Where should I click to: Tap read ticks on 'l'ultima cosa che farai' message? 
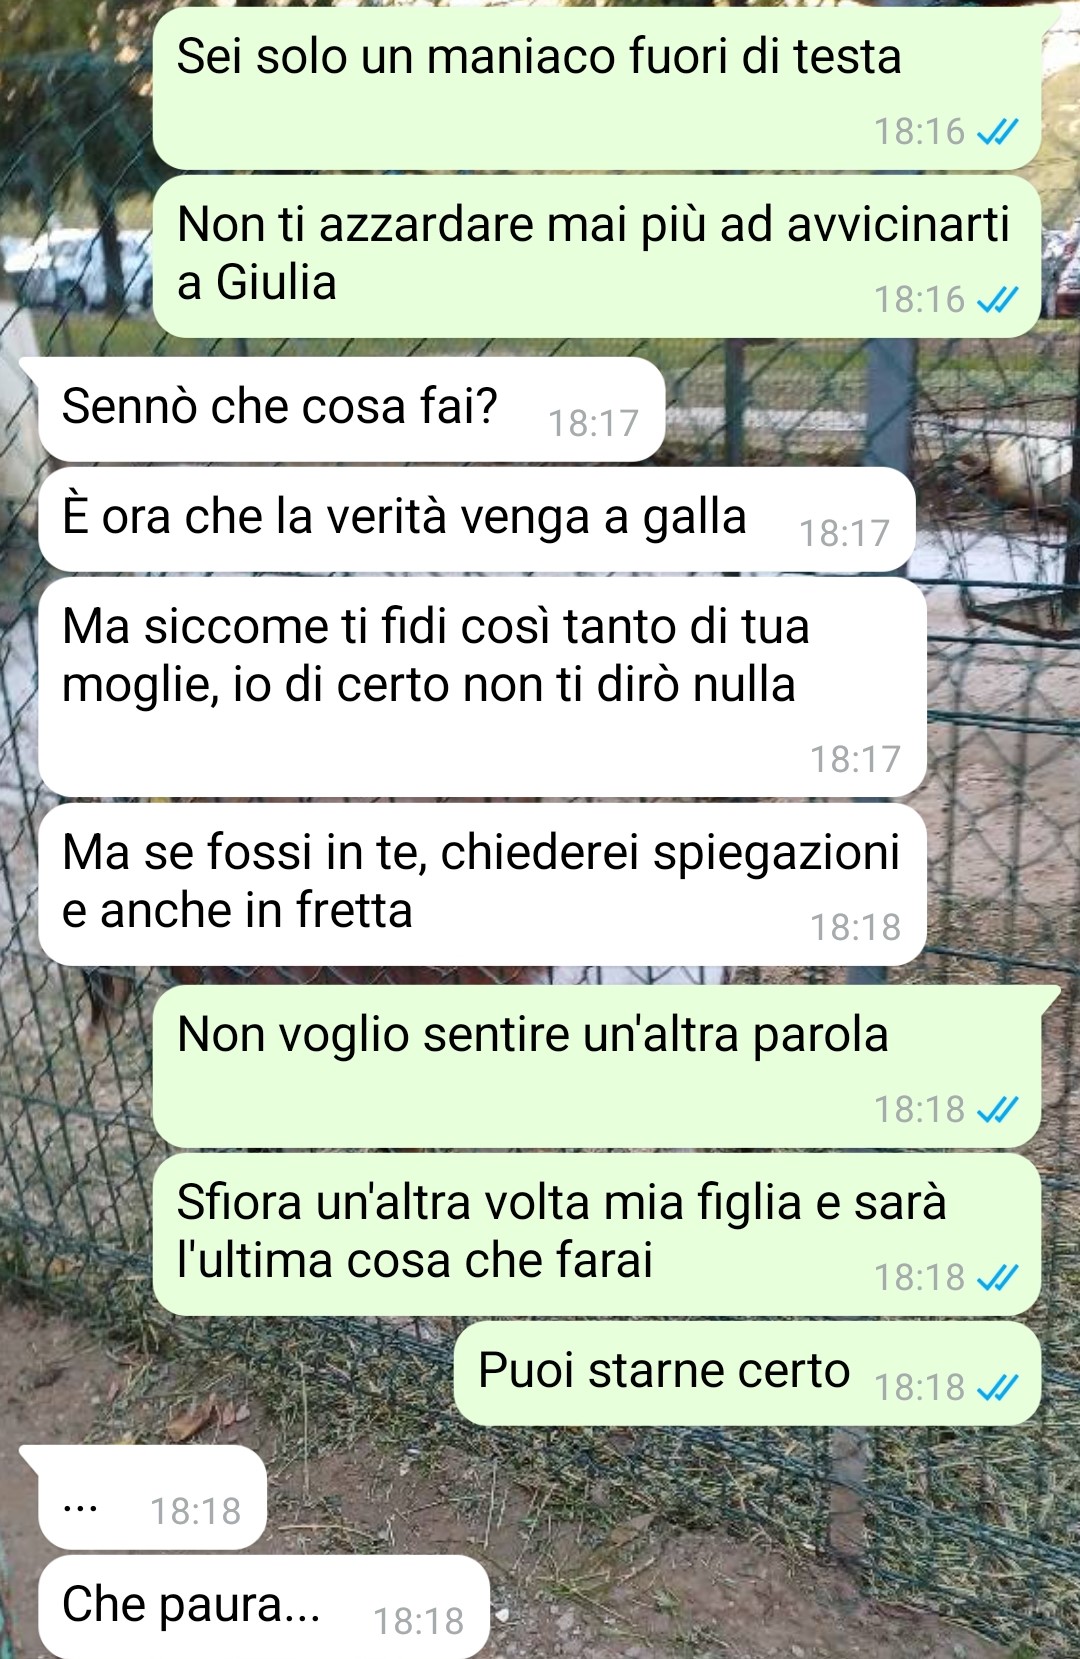997,1277
